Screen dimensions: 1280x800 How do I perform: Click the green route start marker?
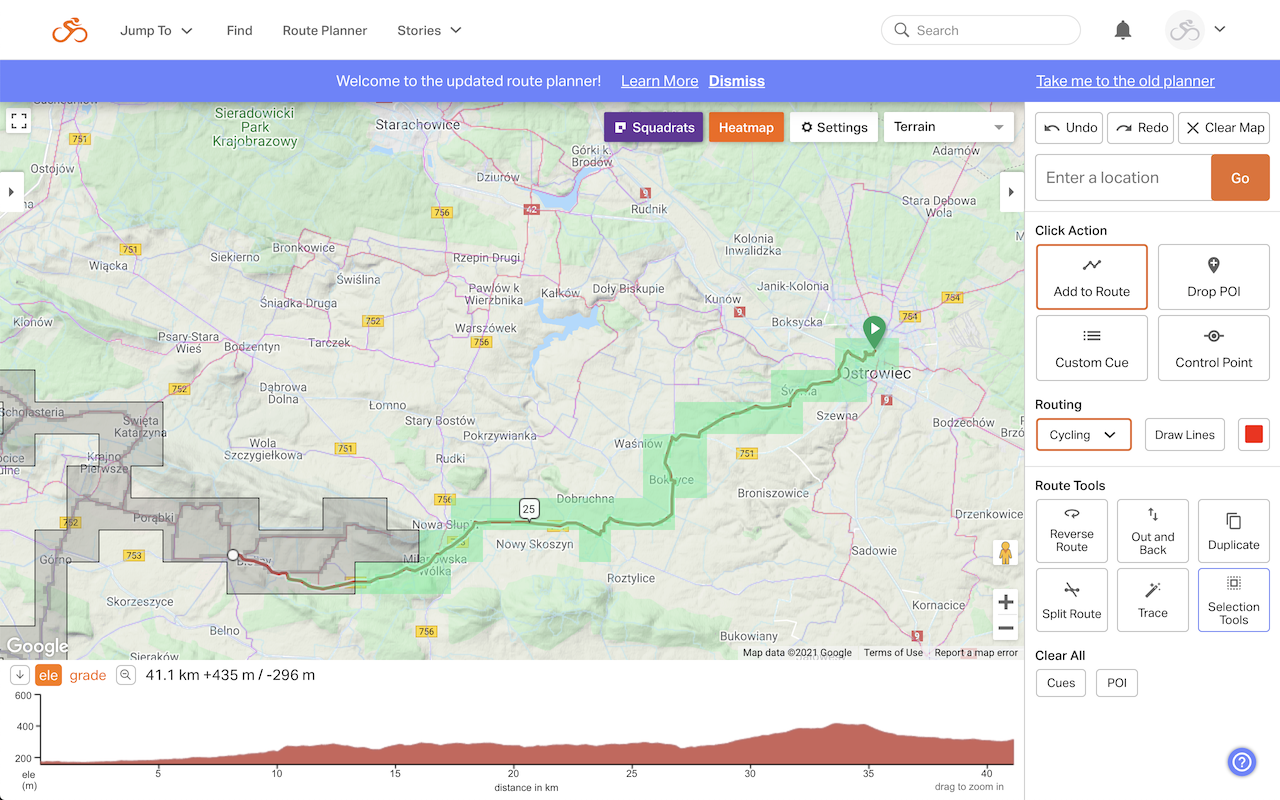click(x=874, y=332)
